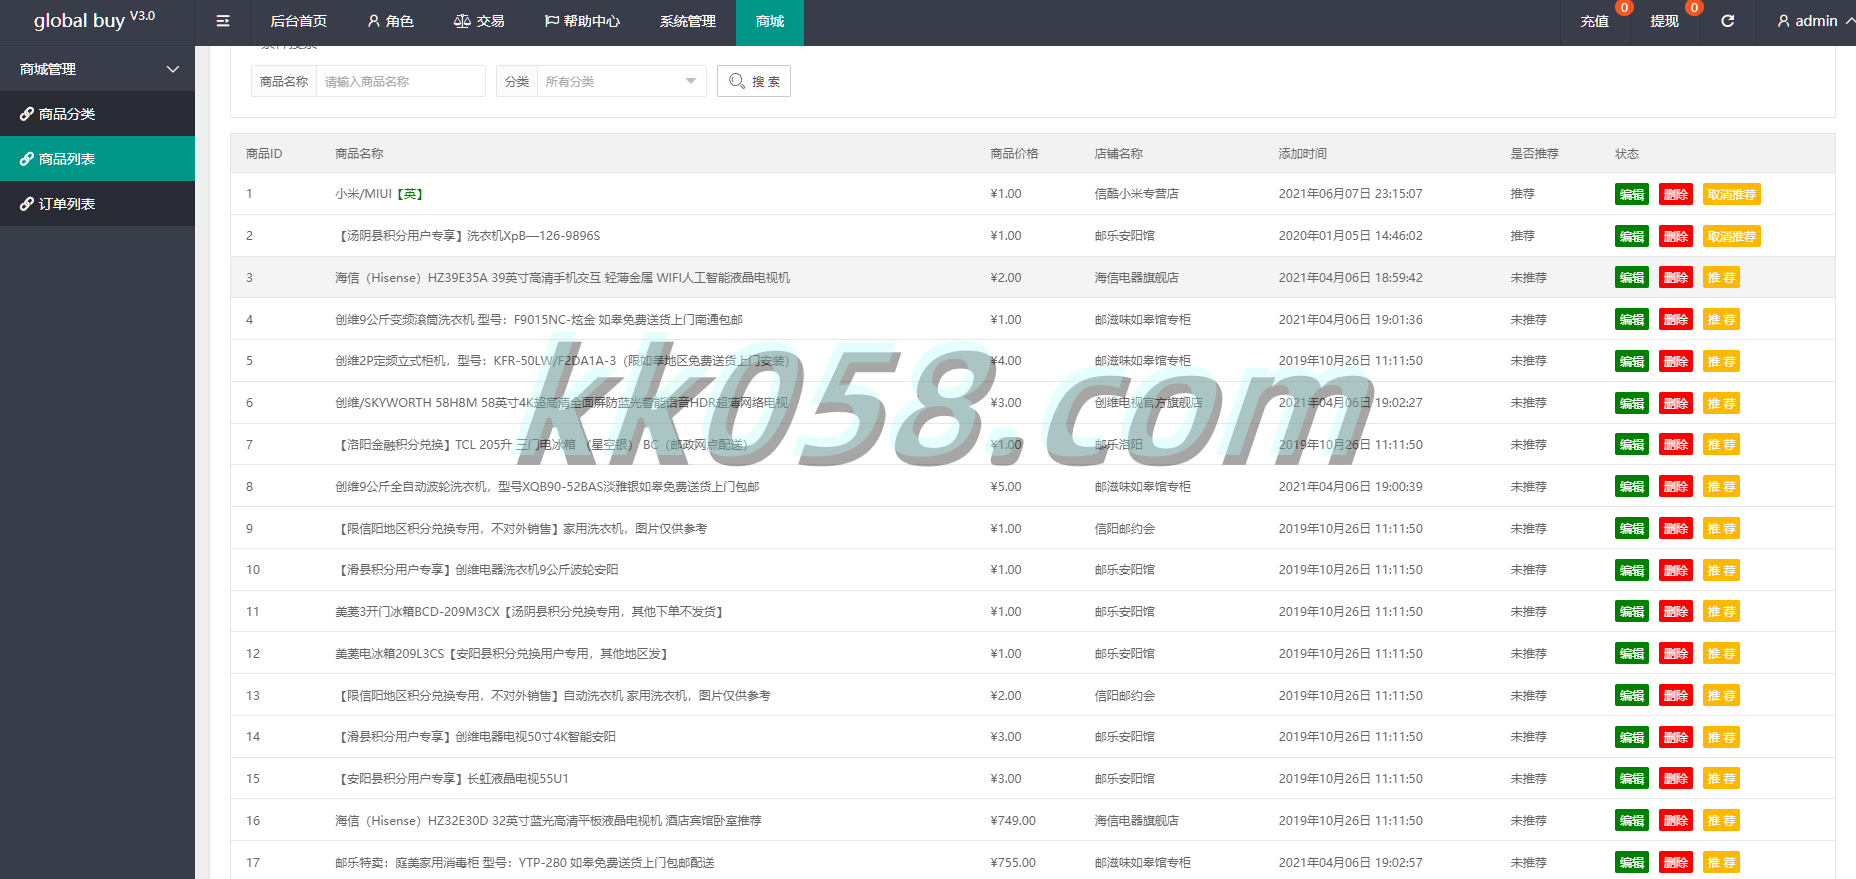Select the 商城 top tab
The image size is (1856, 879).
pos(770,22)
